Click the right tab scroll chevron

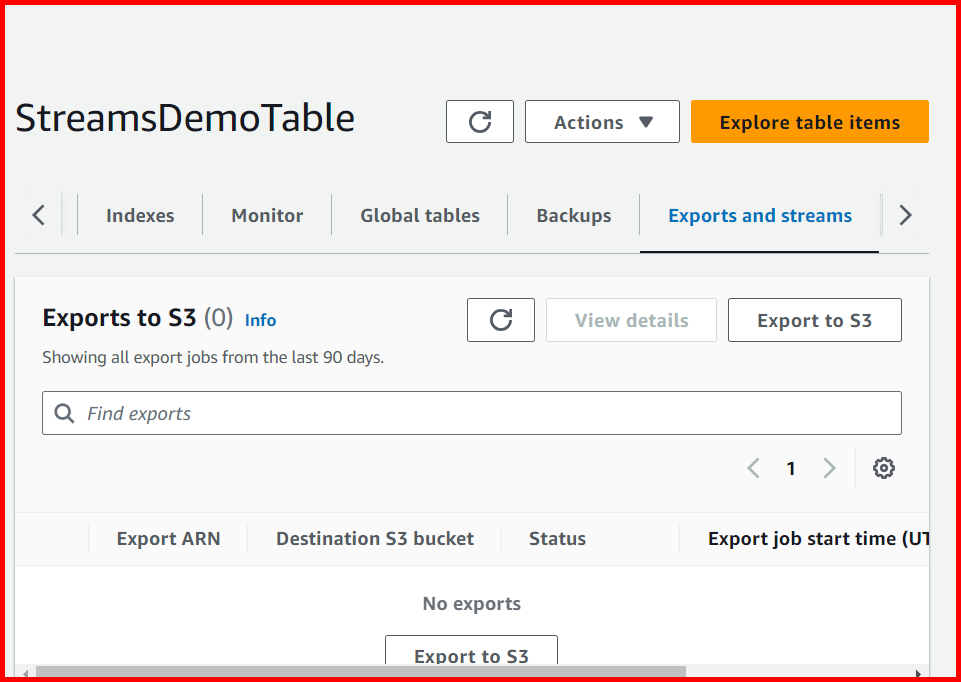coord(904,214)
